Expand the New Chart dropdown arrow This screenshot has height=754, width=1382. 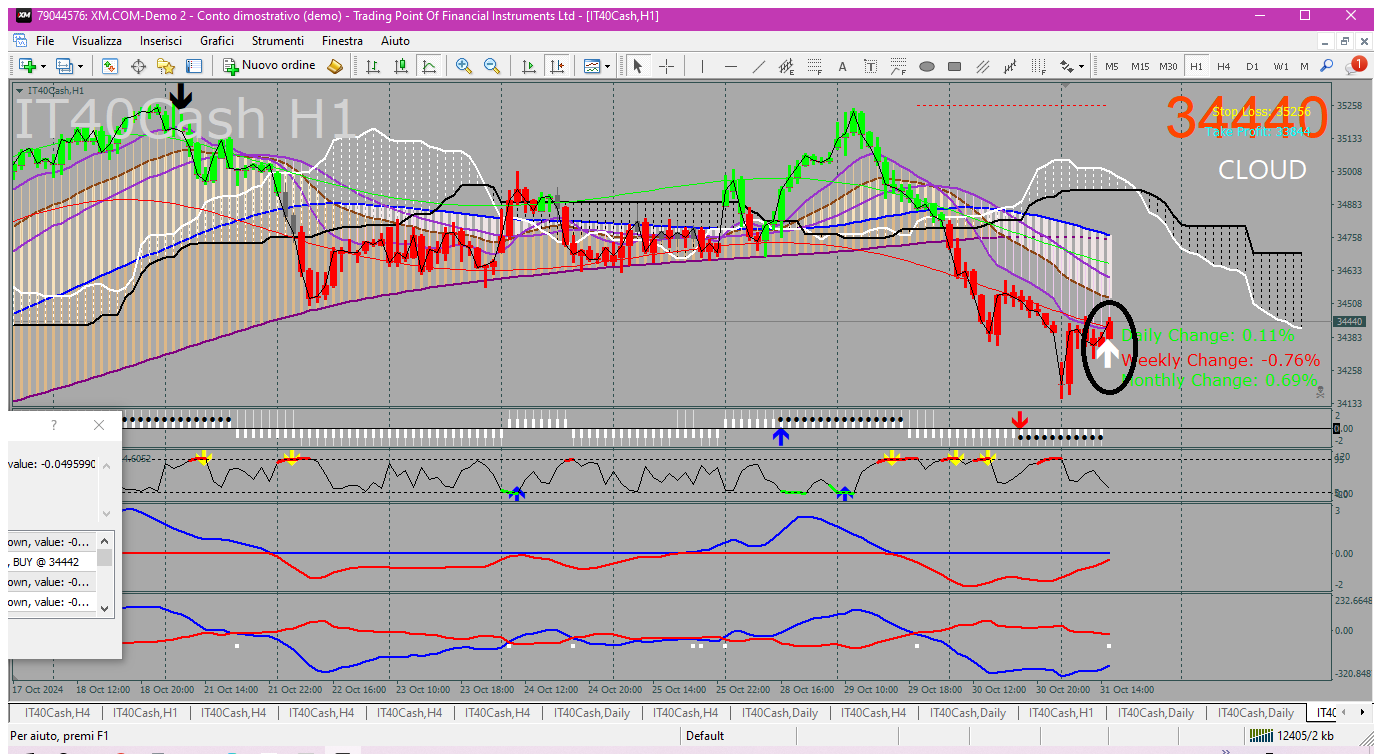(x=42, y=67)
